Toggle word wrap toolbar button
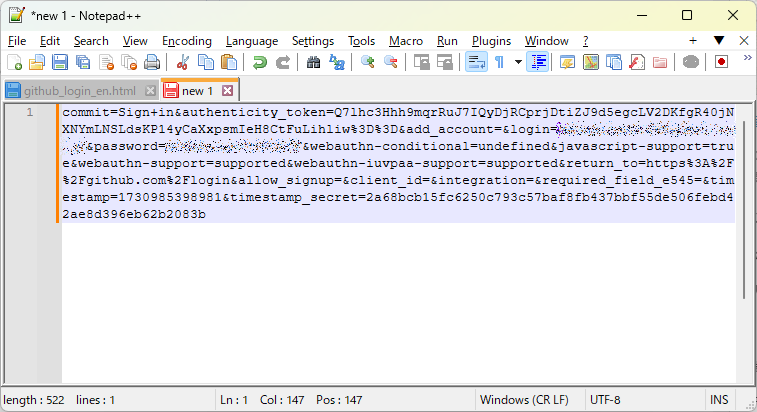 (476, 62)
